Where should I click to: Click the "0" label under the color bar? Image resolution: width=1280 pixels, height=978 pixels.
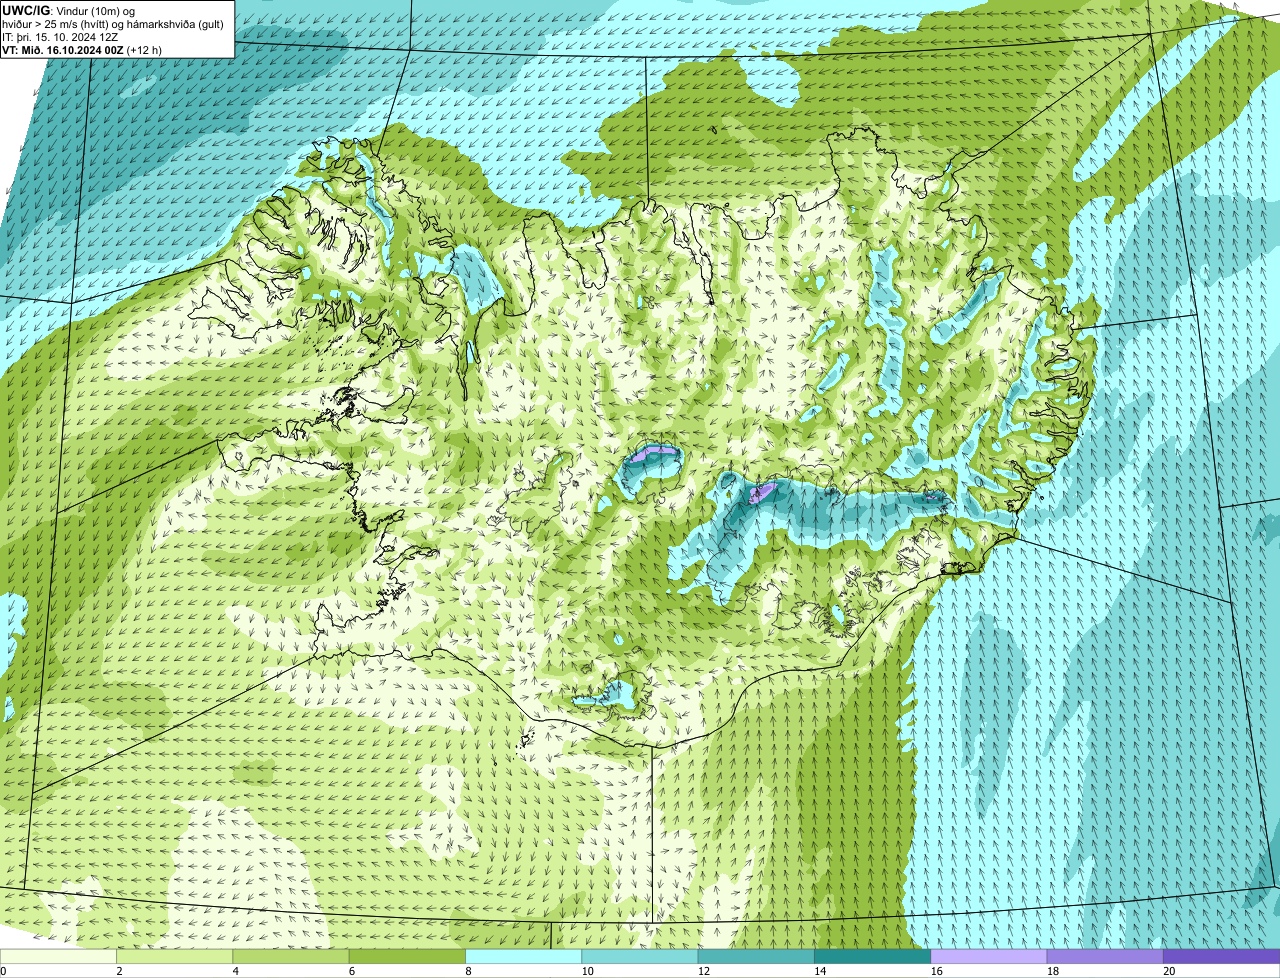click(x=3, y=971)
